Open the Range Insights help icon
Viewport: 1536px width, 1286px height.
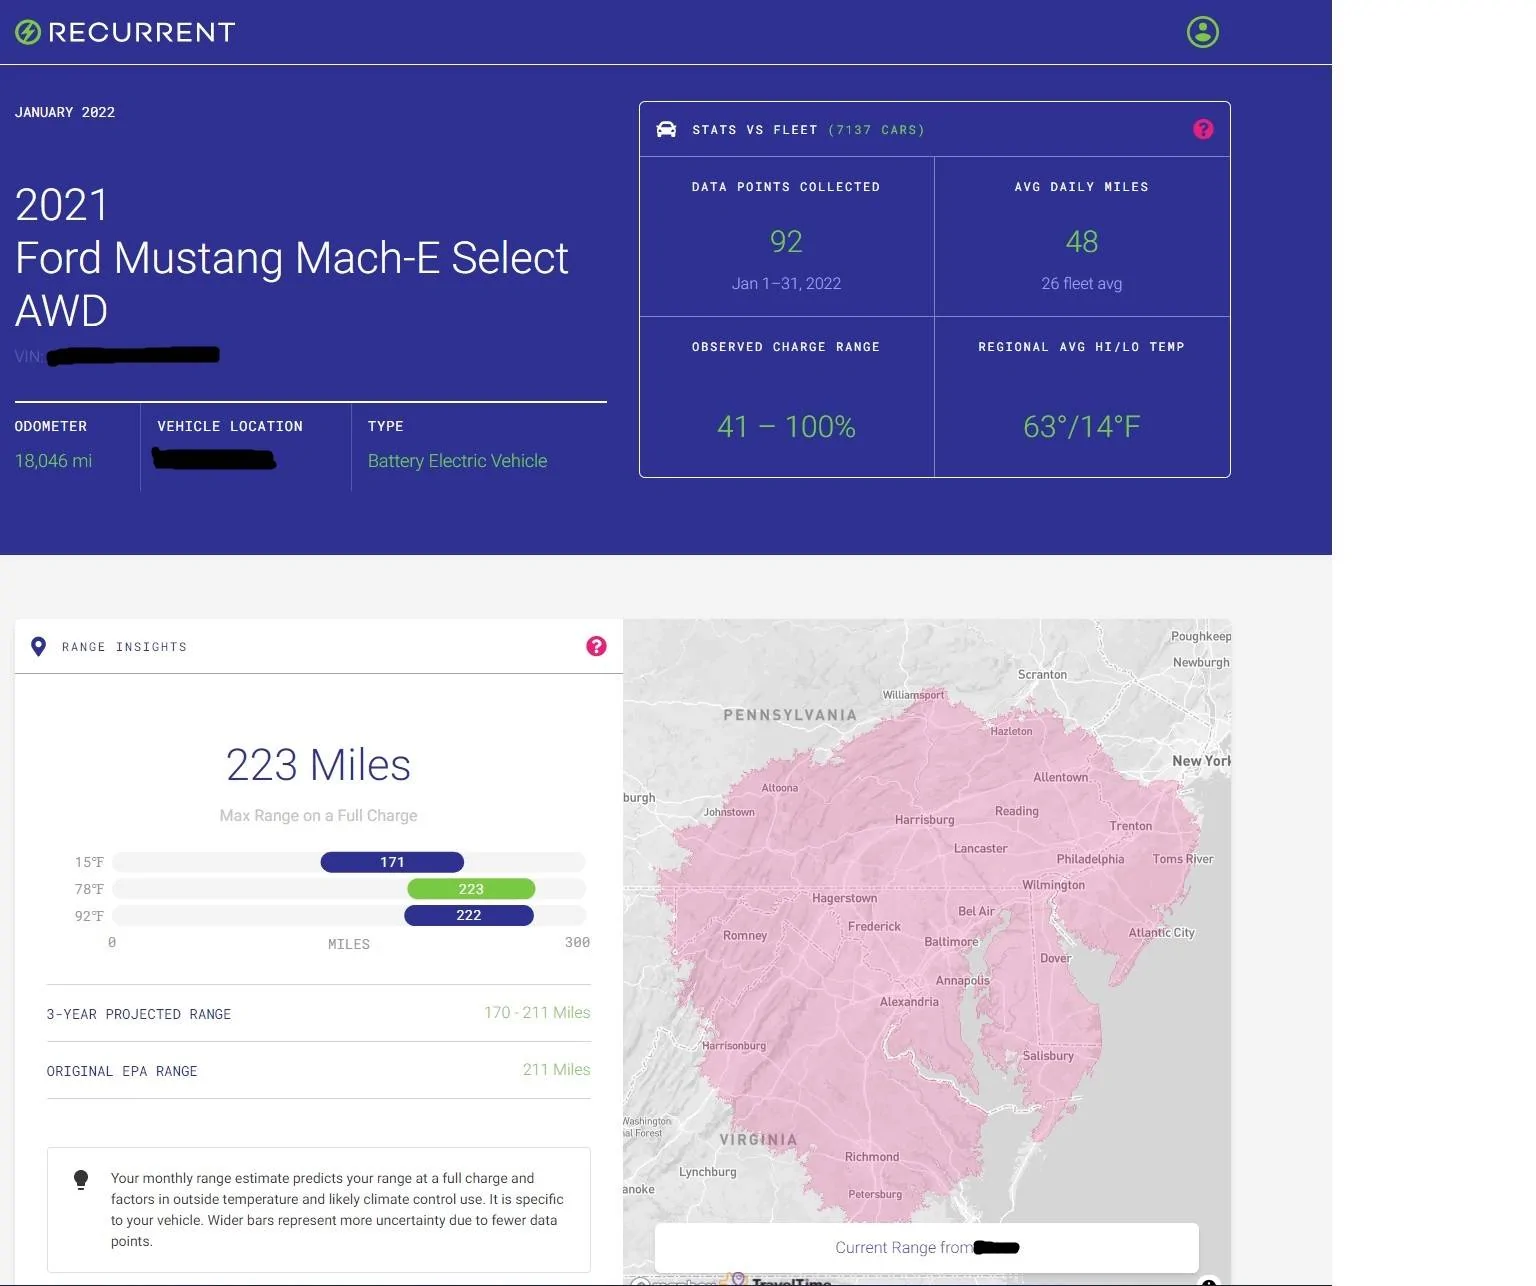pos(596,646)
